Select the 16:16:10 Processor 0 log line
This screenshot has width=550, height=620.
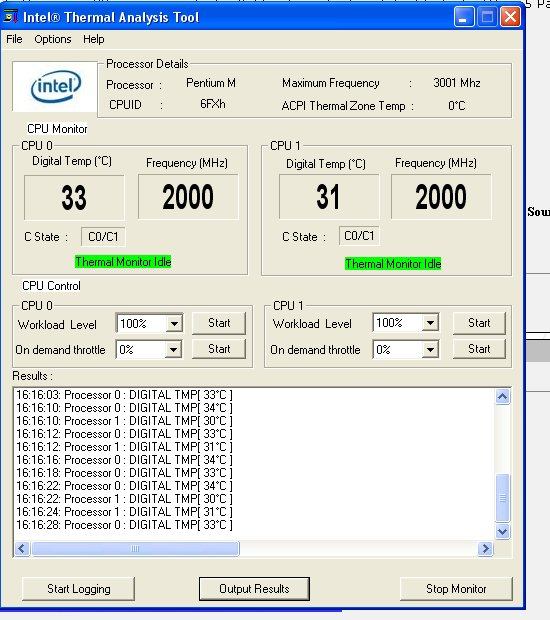(x=124, y=408)
